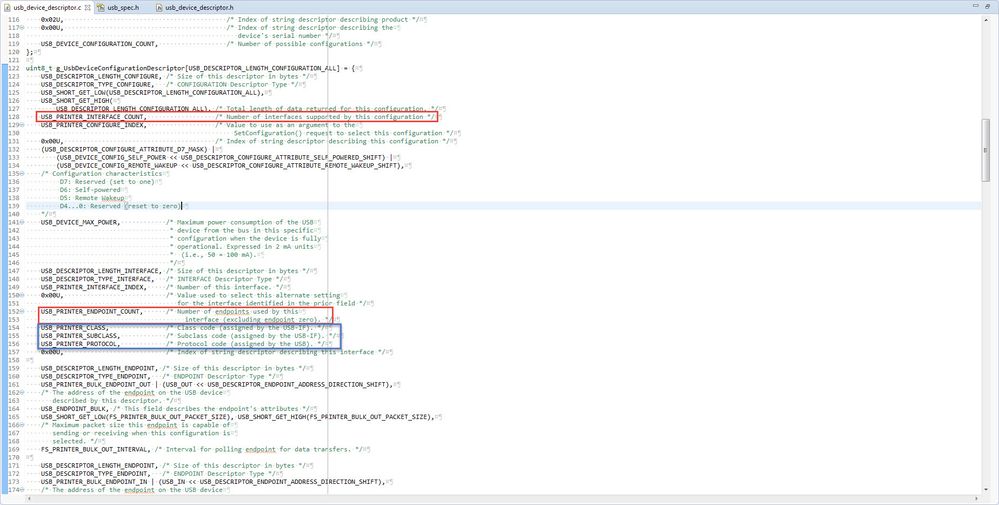
Task: Click the C file icon on usb_device_descriptor.c tab
Action: point(8,8)
